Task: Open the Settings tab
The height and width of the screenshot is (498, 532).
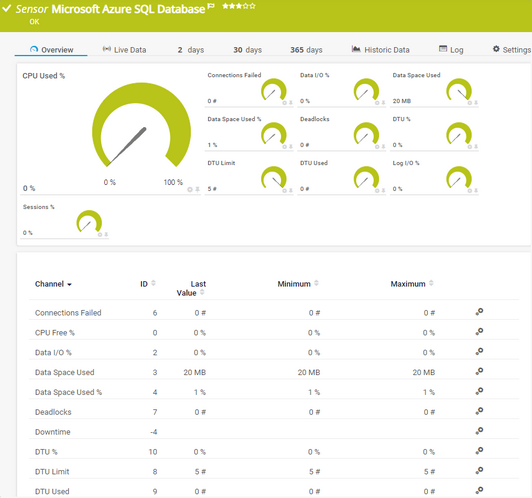Action: point(512,50)
